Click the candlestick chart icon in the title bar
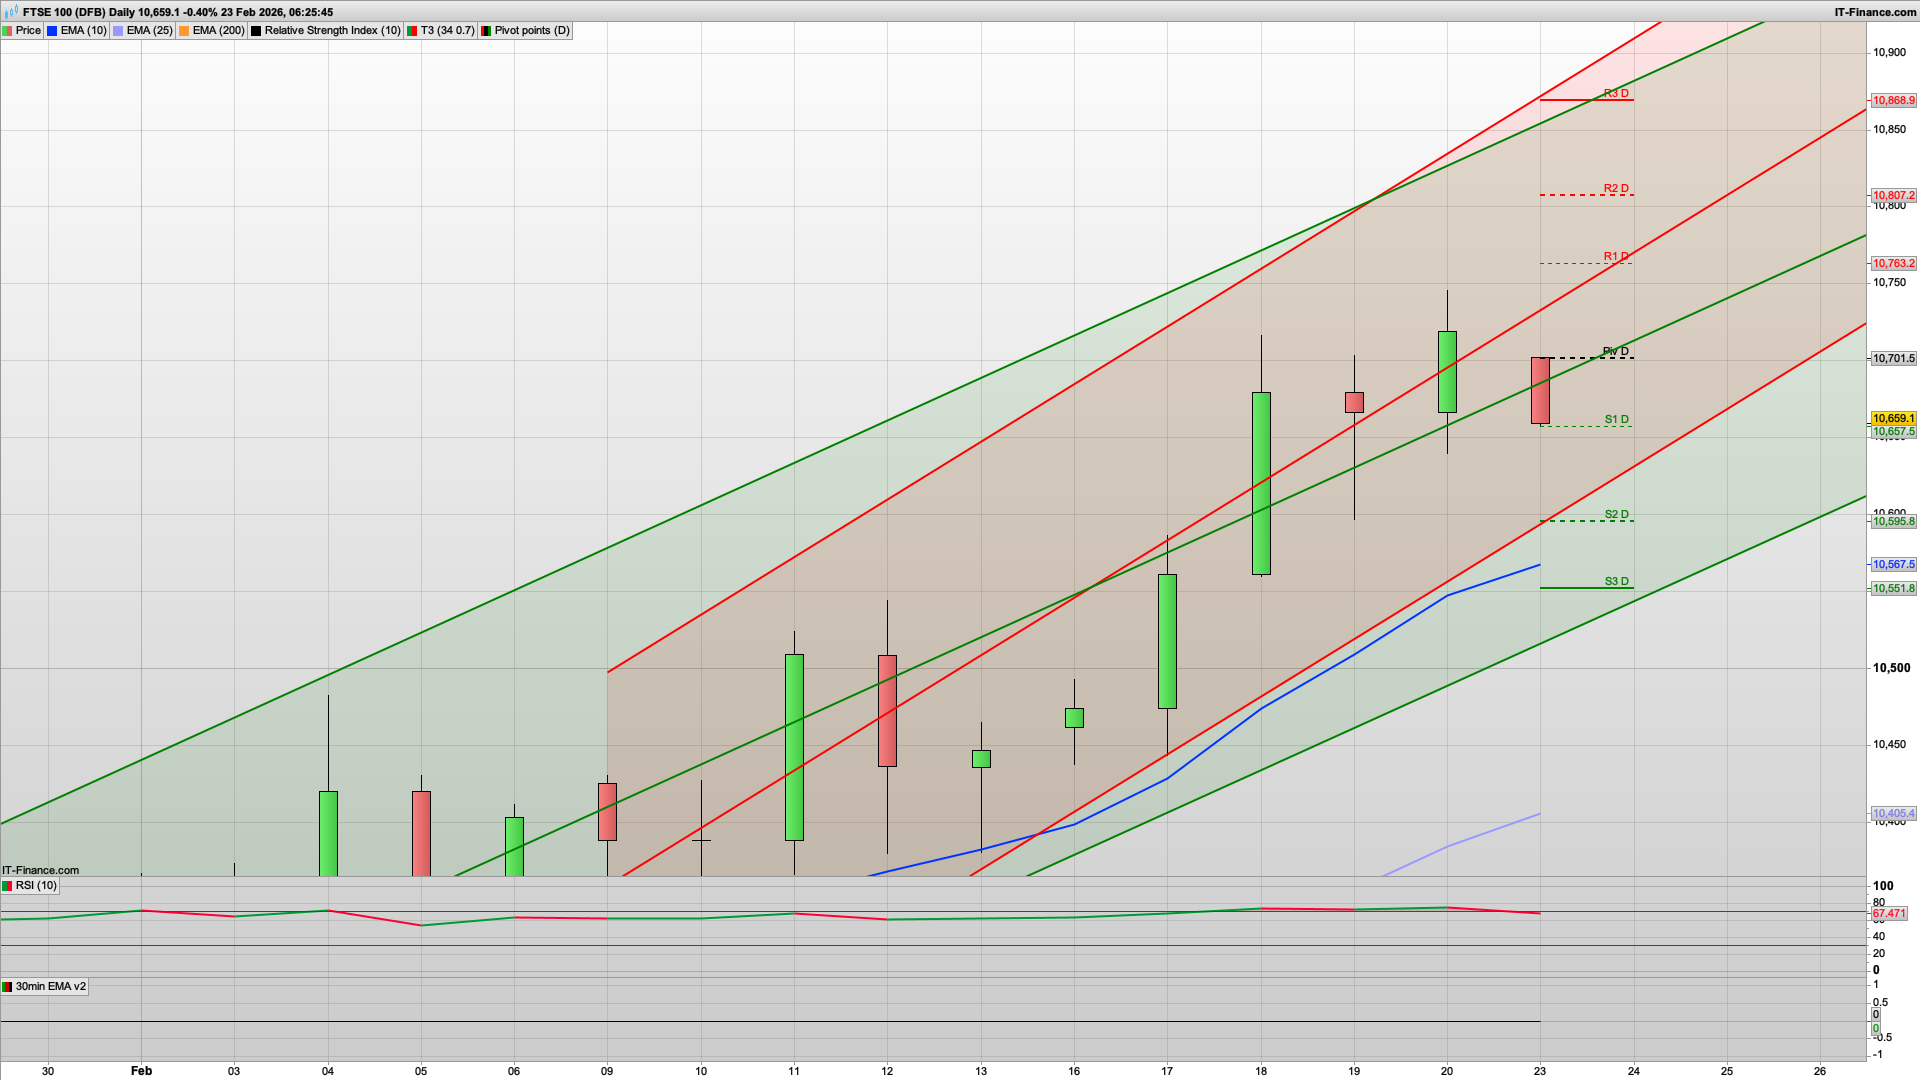The height and width of the screenshot is (1080, 1920). [x=10, y=12]
